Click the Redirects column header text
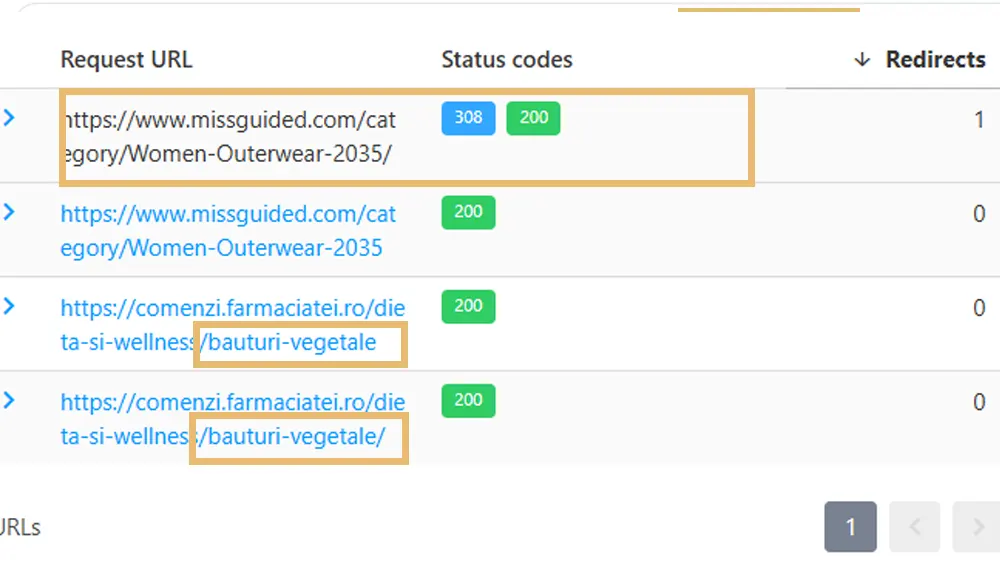1000x580 pixels. tap(935, 60)
